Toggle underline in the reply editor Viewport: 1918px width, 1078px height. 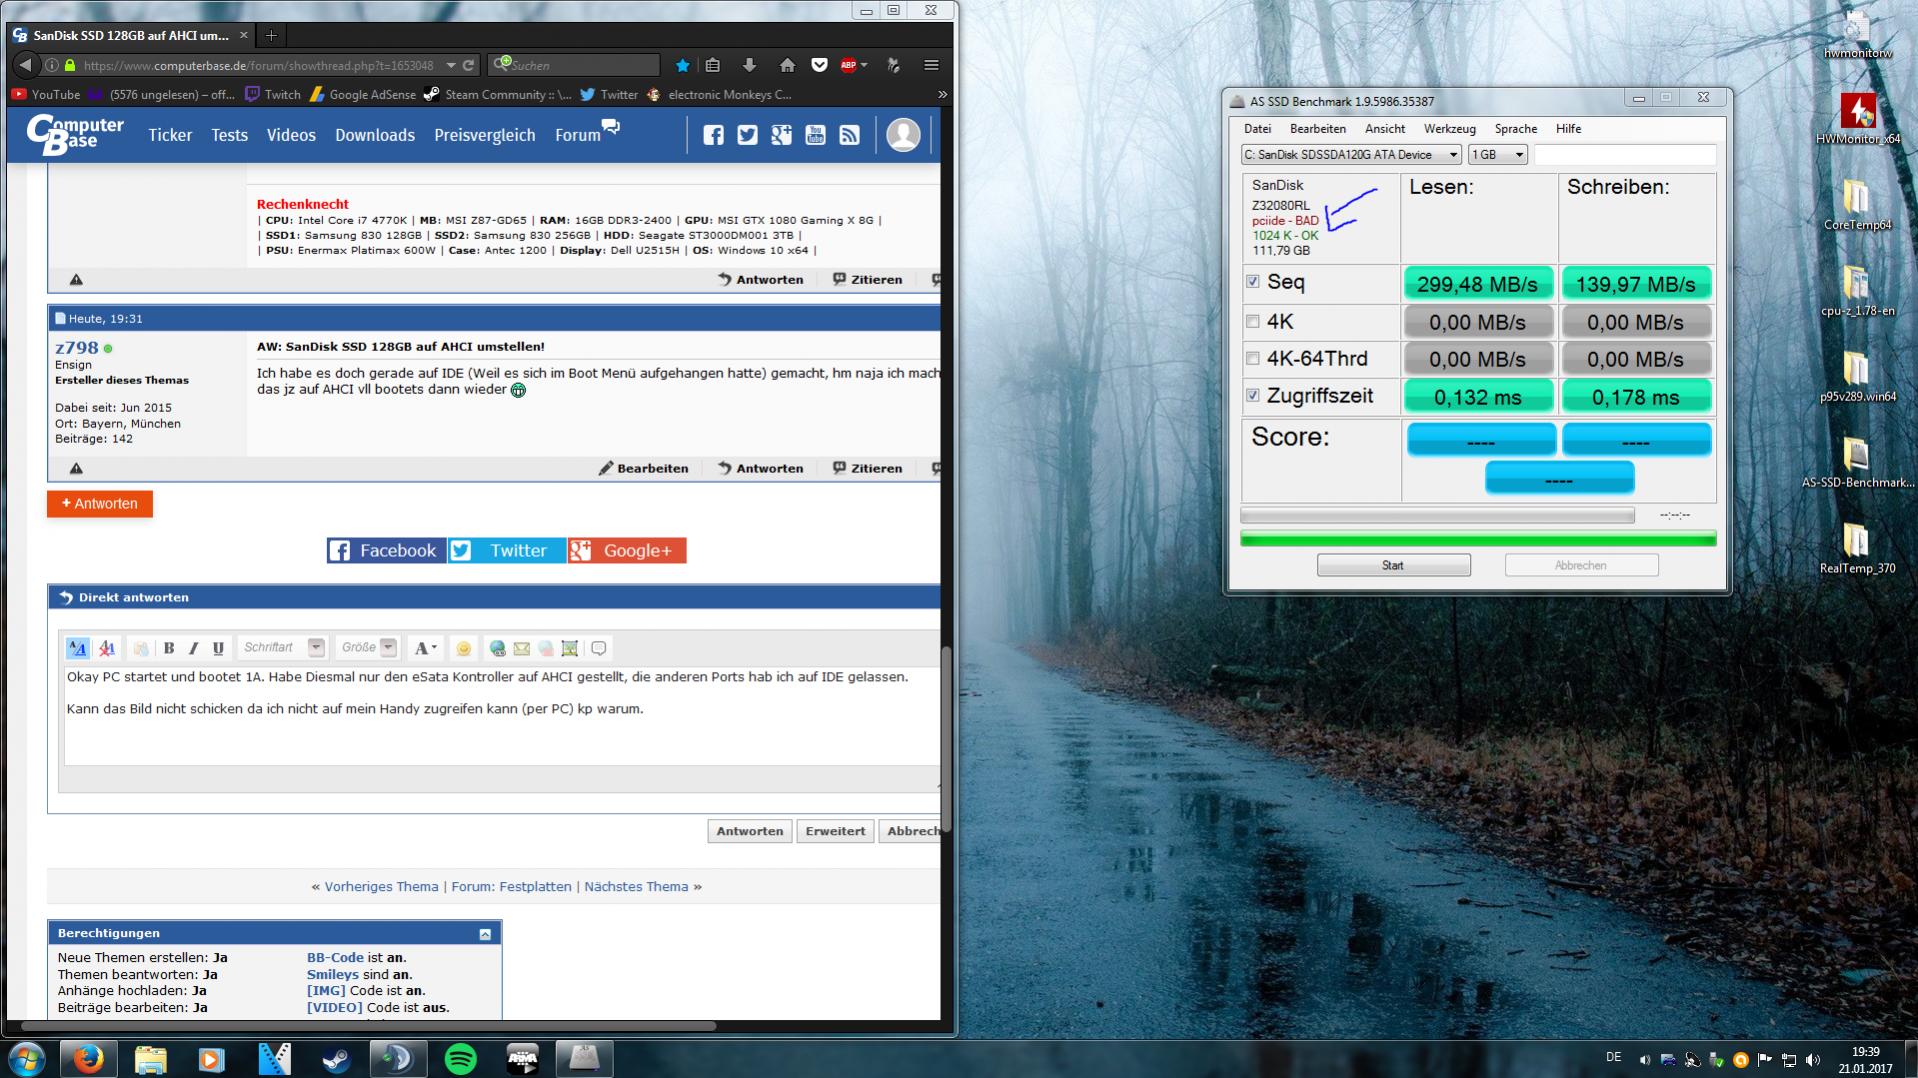point(218,648)
